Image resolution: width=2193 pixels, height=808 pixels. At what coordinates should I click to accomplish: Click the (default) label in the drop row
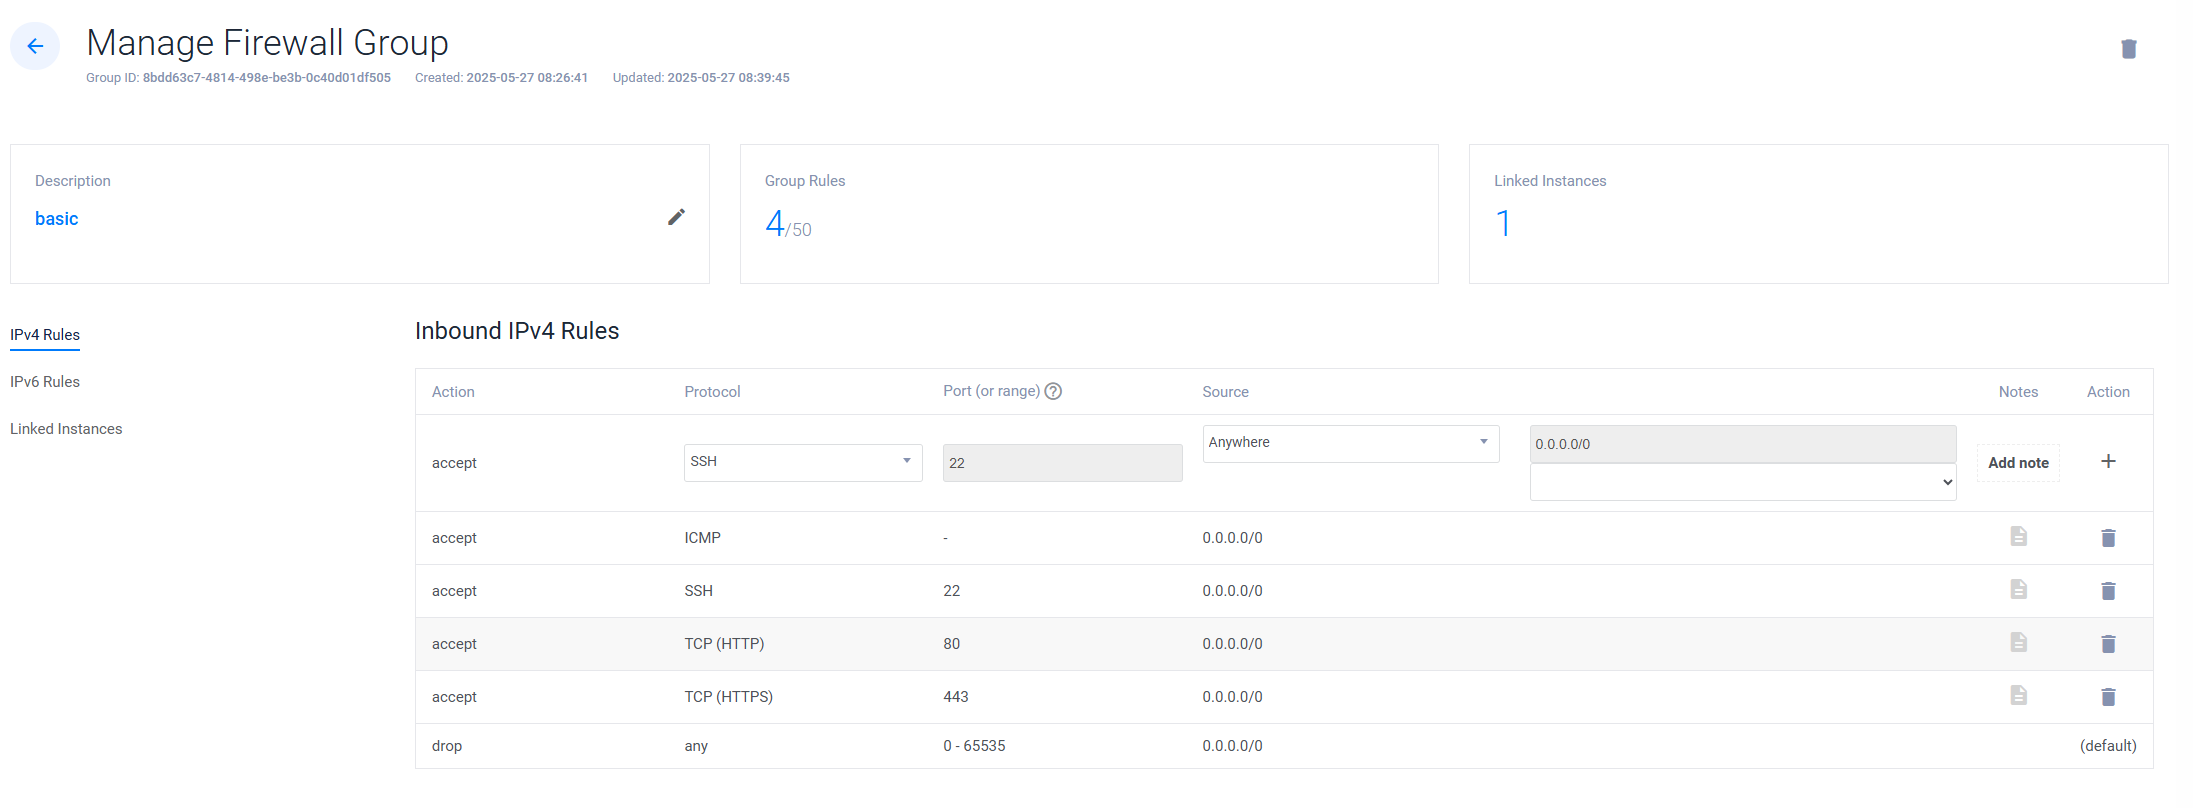coord(2108,746)
